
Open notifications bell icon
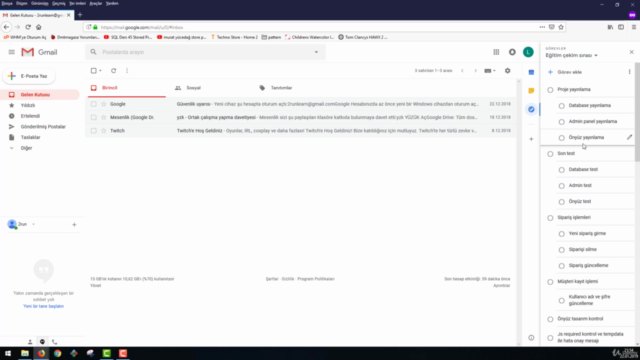click(x=512, y=52)
